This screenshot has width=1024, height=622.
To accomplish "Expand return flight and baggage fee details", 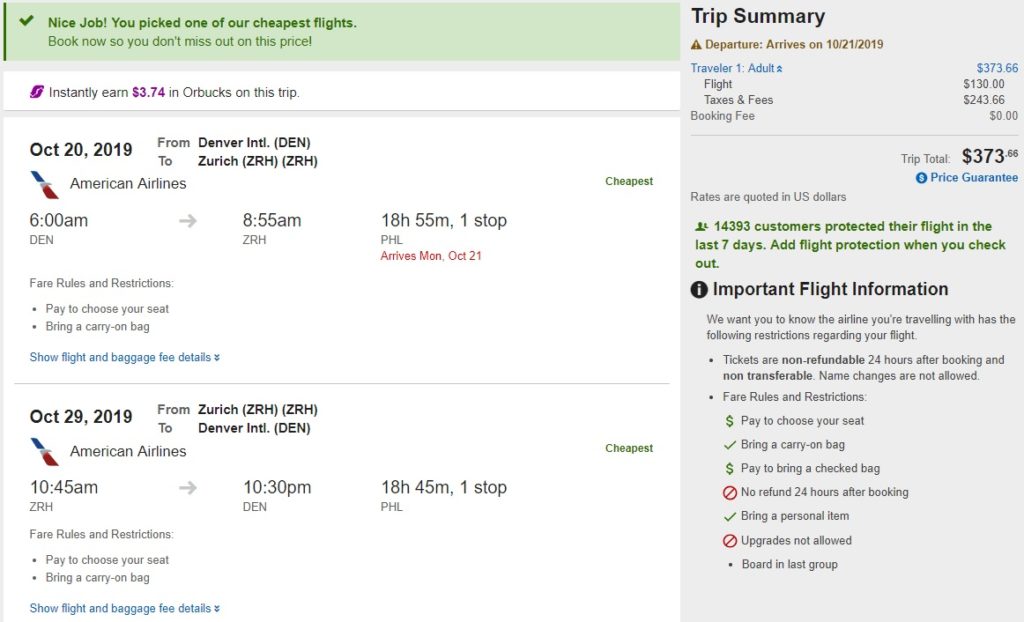I will 124,608.
